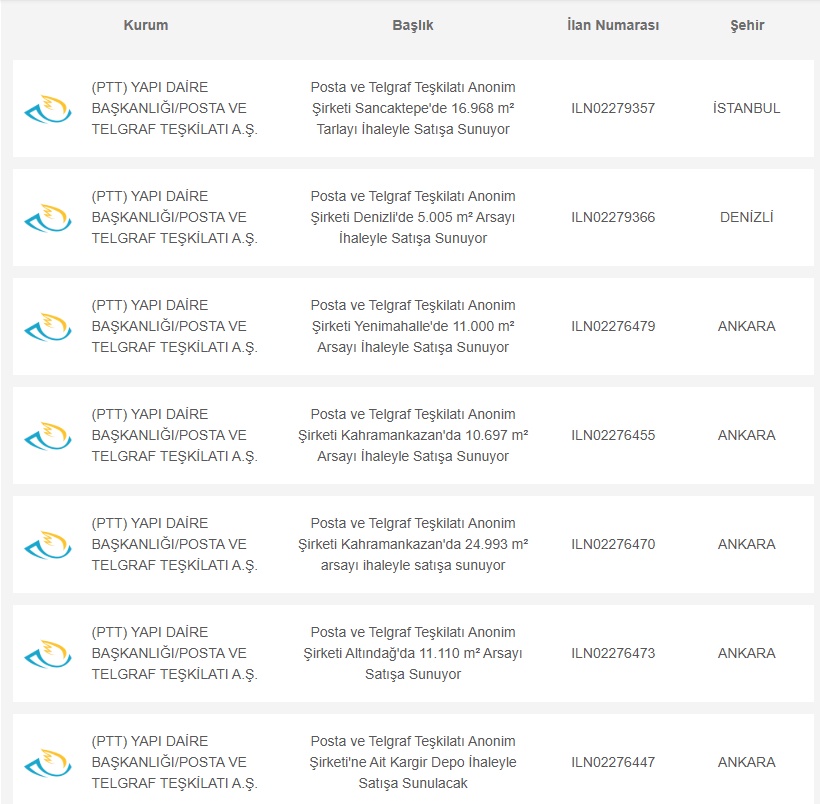The height and width of the screenshot is (804, 820).
Task: Click the Şehir column header
Action: click(x=747, y=25)
